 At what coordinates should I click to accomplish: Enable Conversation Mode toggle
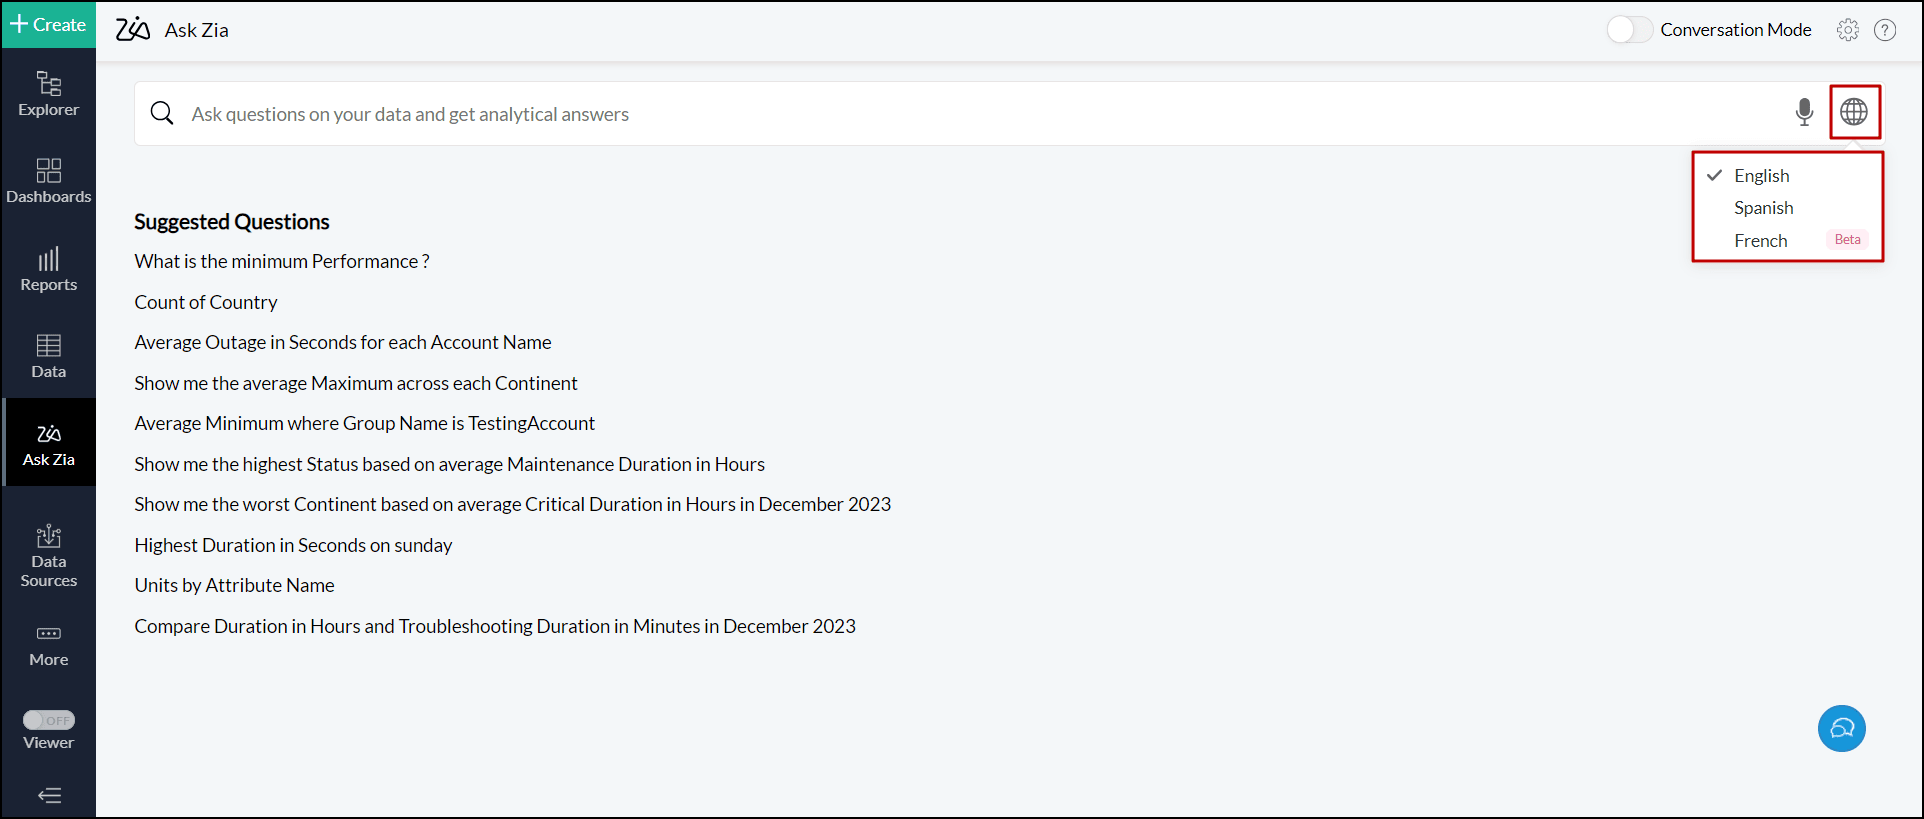click(1629, 30)
